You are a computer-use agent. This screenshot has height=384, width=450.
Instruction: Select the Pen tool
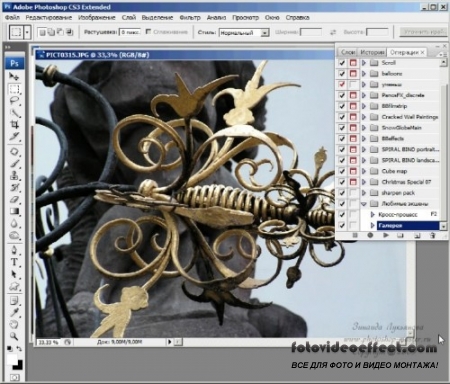coord(14,250)
